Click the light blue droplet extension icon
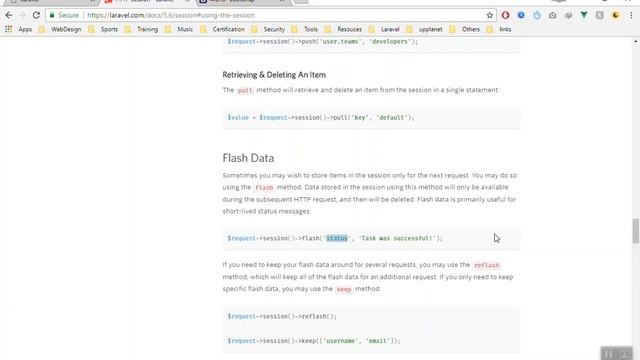640x360 pixels. pos(537,15)
